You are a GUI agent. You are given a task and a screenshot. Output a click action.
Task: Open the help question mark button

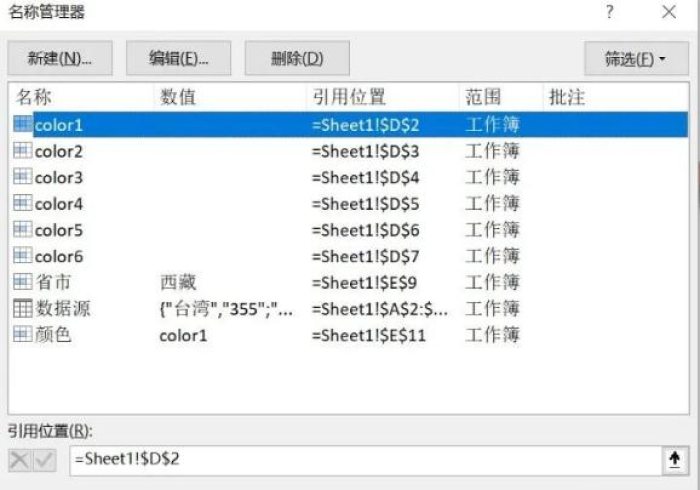tap(610, 12)
